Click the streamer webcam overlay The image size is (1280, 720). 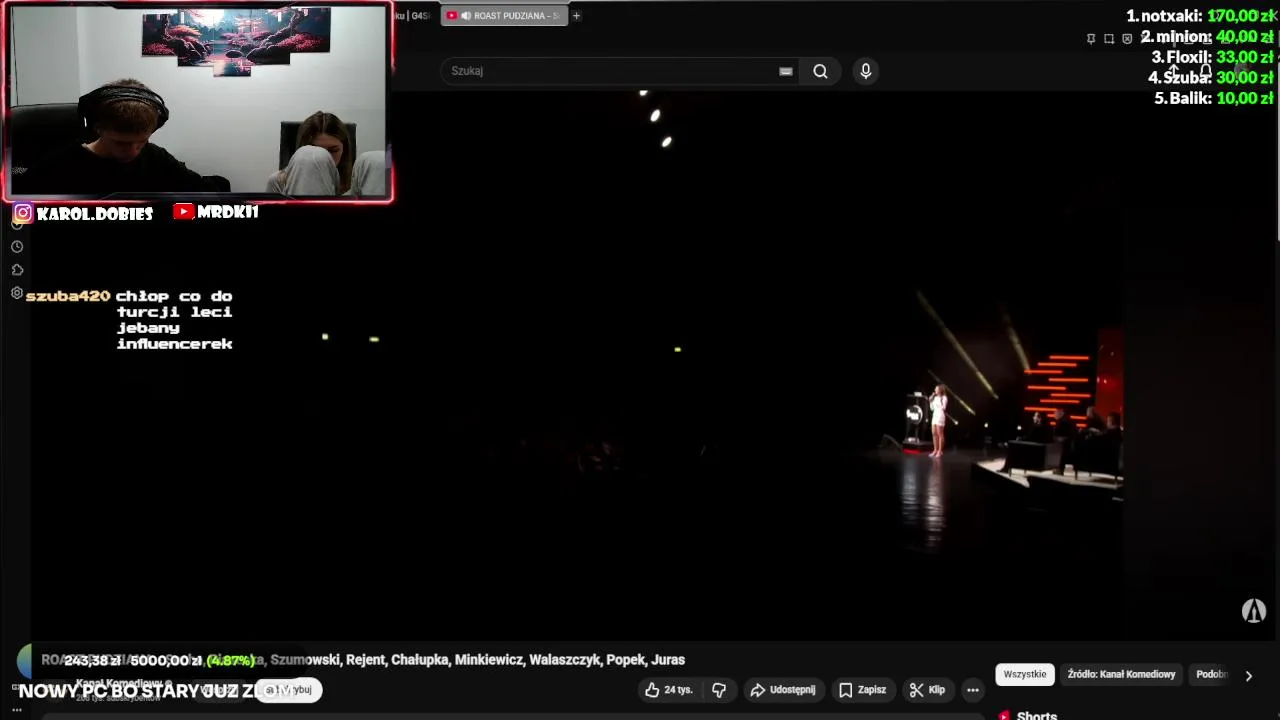click(x=199, y=101)
